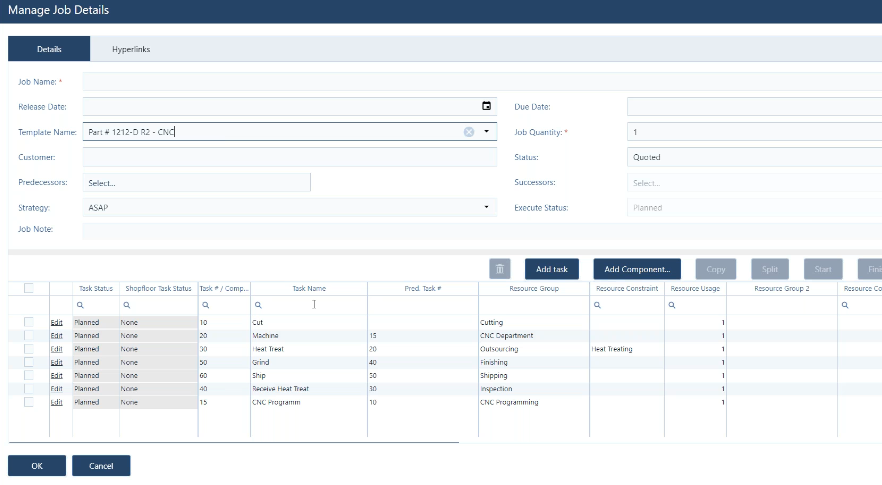The width and height of the screenshot is (882, 485).
Task: Check the box for CNC Programm task
Action: [x=29, y=402]
